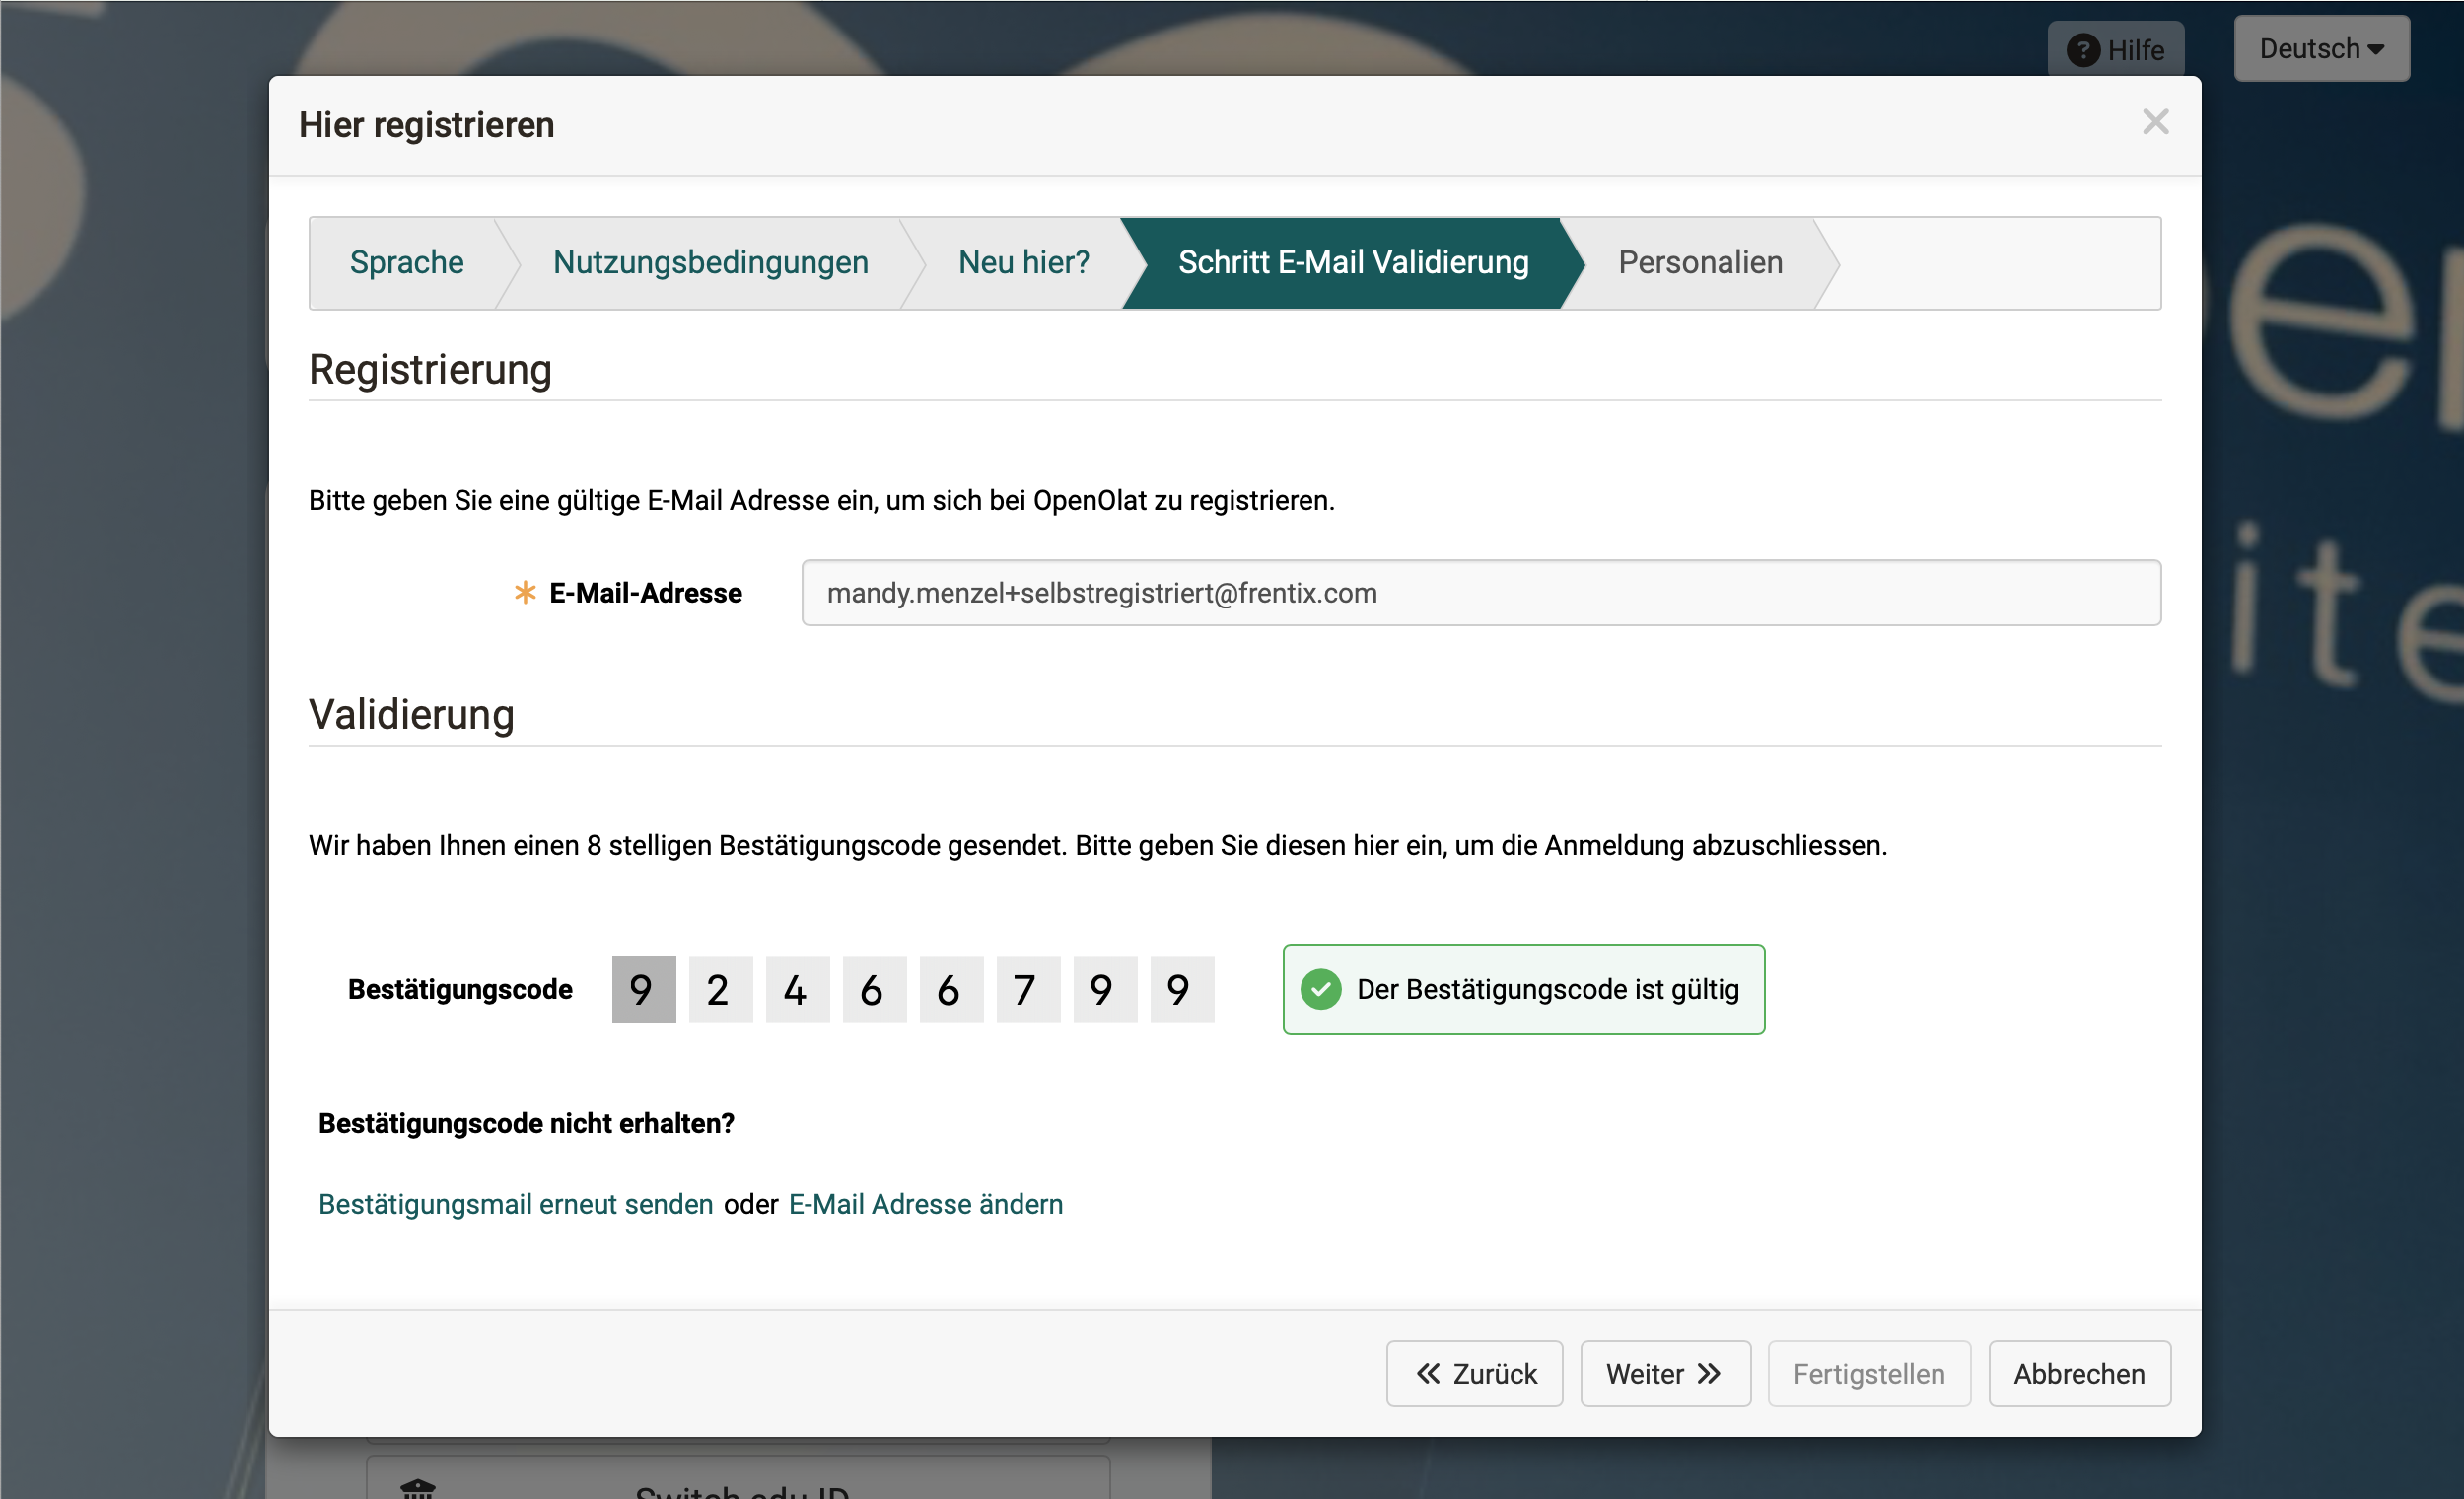The image size is (2464, 1499).
Task: Select the Sprache wizard step
Action: [x=406, y=262]
